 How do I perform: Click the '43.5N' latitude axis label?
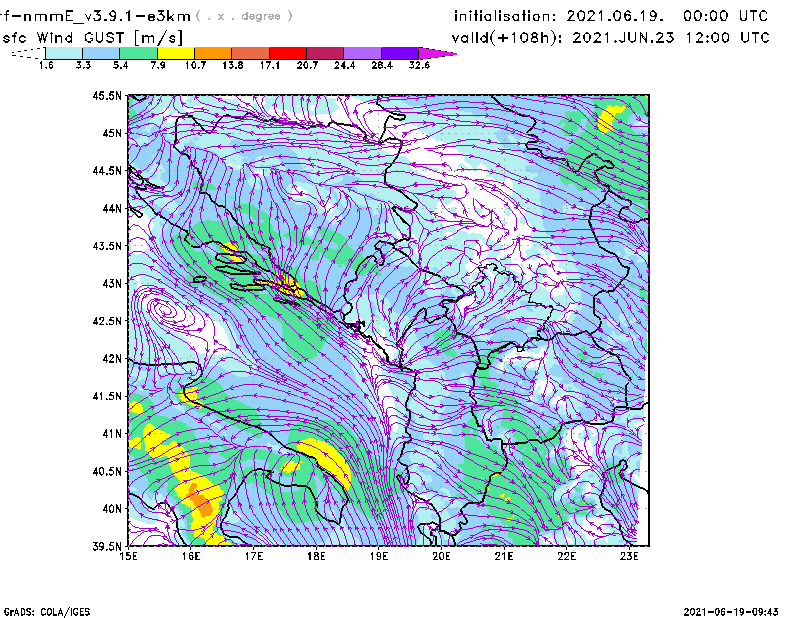(x=107, y=245)
